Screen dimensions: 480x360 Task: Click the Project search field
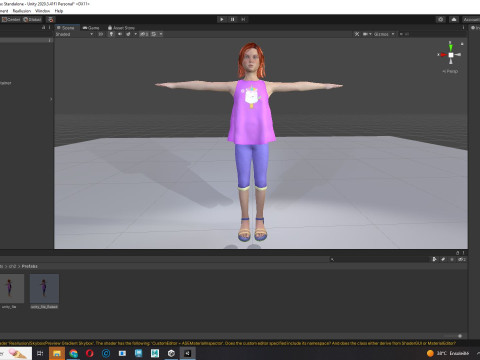(378, 259)
